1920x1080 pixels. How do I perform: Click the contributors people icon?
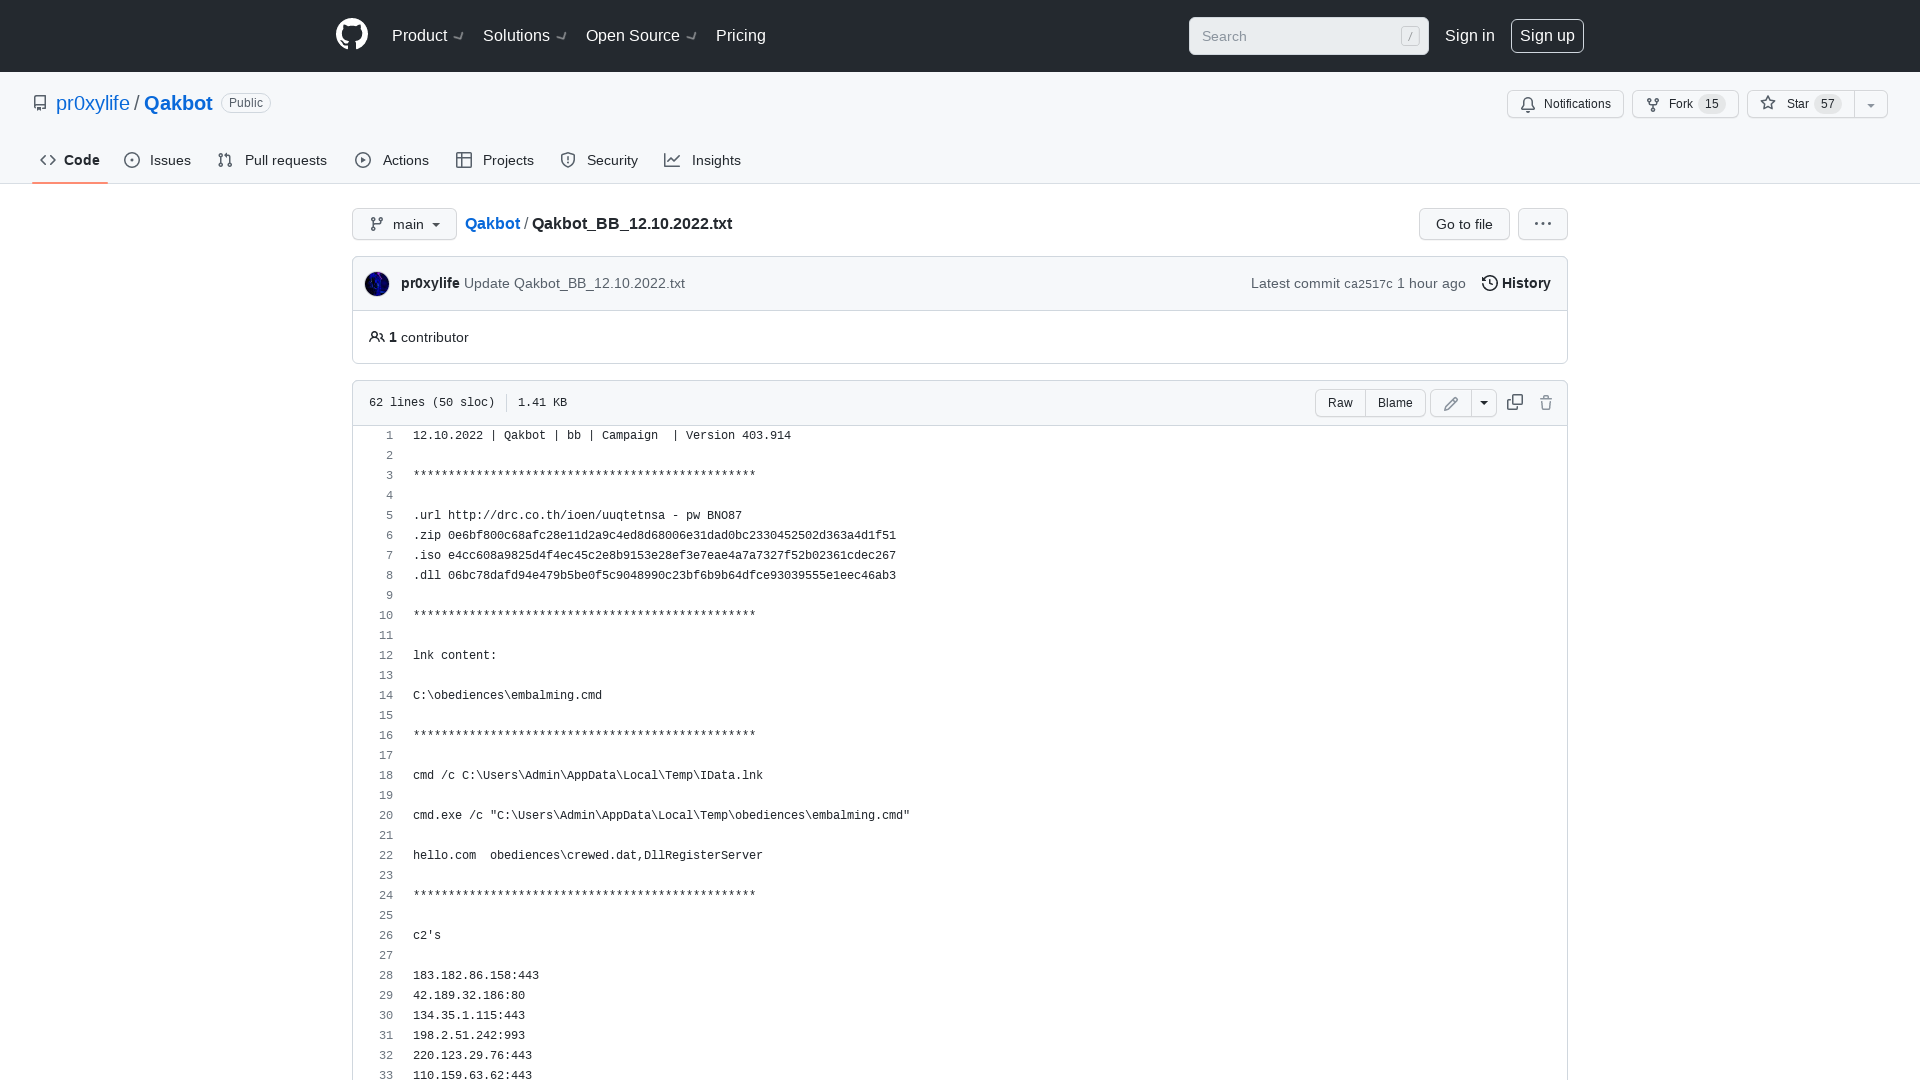pos(377,337)
